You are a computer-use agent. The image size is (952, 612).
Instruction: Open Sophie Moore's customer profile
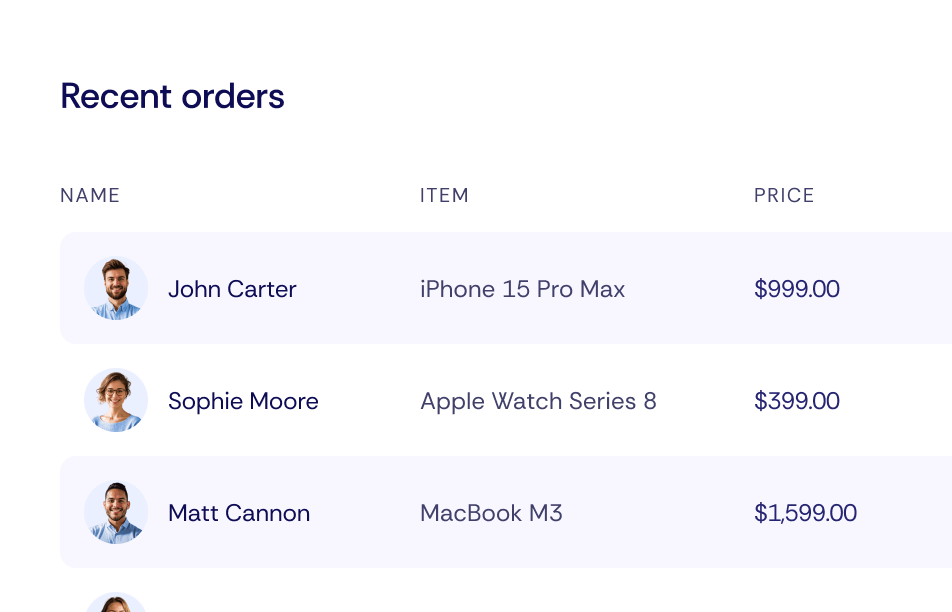click(x=243, y=401)
